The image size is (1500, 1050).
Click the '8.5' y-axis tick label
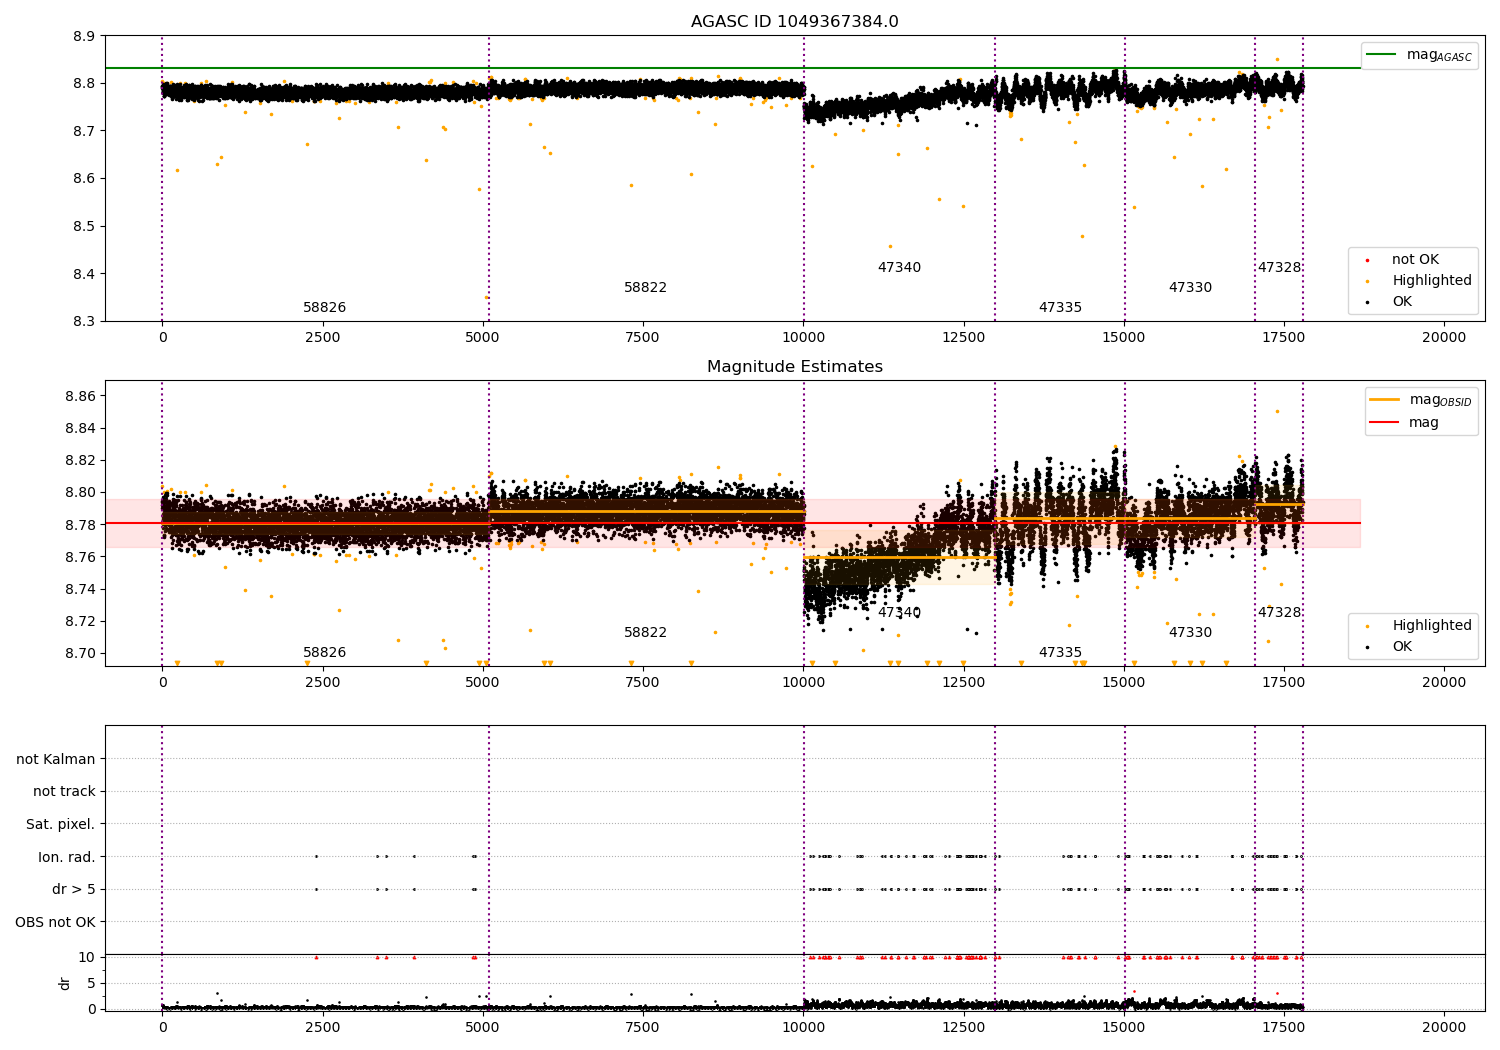point(86,227)
